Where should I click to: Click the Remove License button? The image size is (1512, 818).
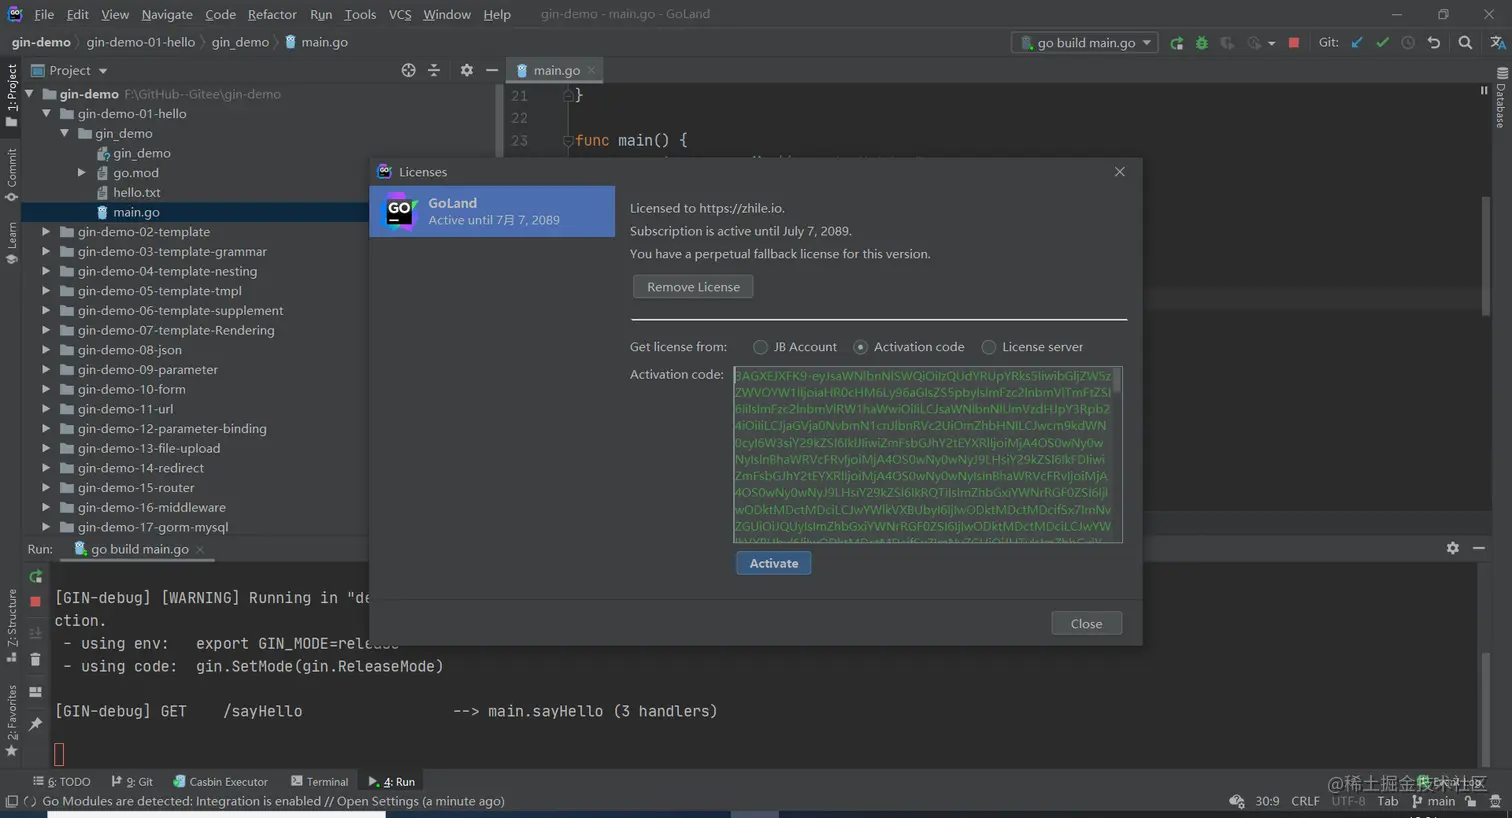point(693,287)
